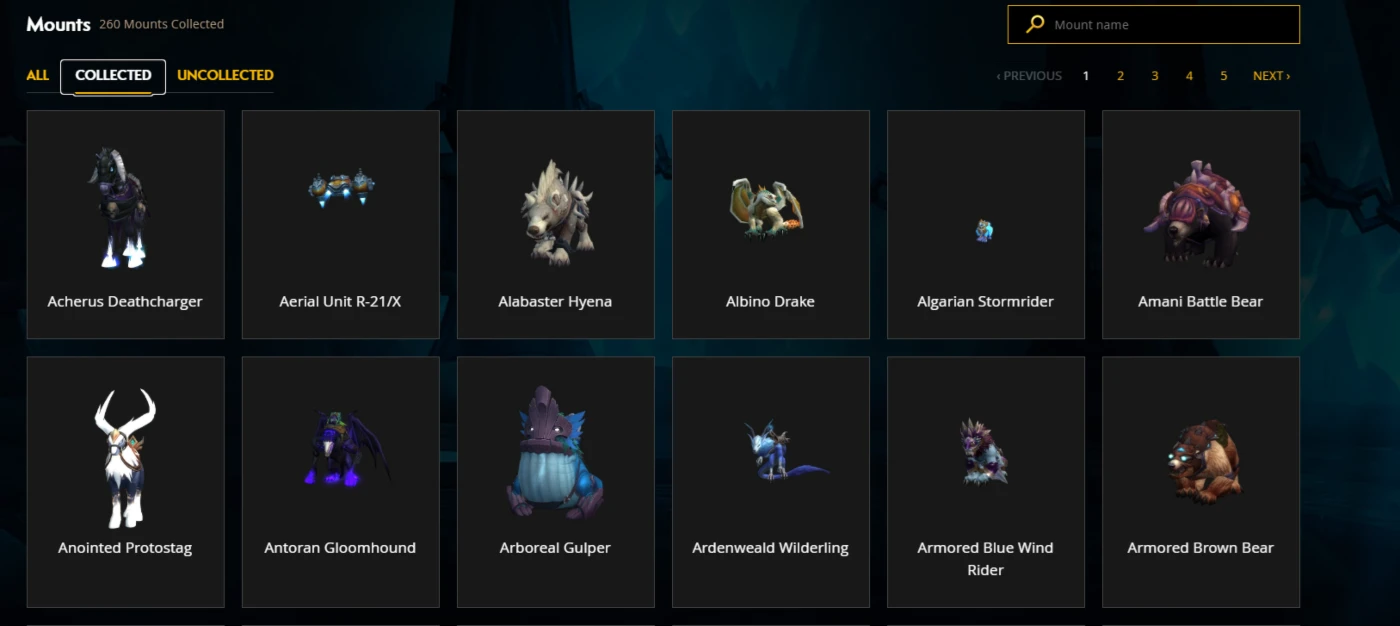
Task: Show the UNCOLLECTED mounts tab
Action: tap(225, 75)
